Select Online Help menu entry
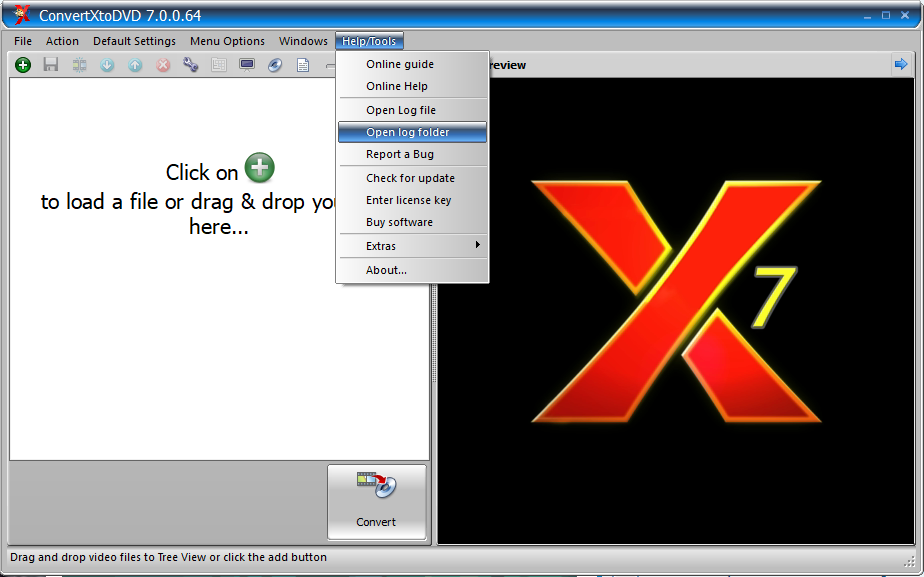This screenshot has width=924, height=577. point(412,86)
